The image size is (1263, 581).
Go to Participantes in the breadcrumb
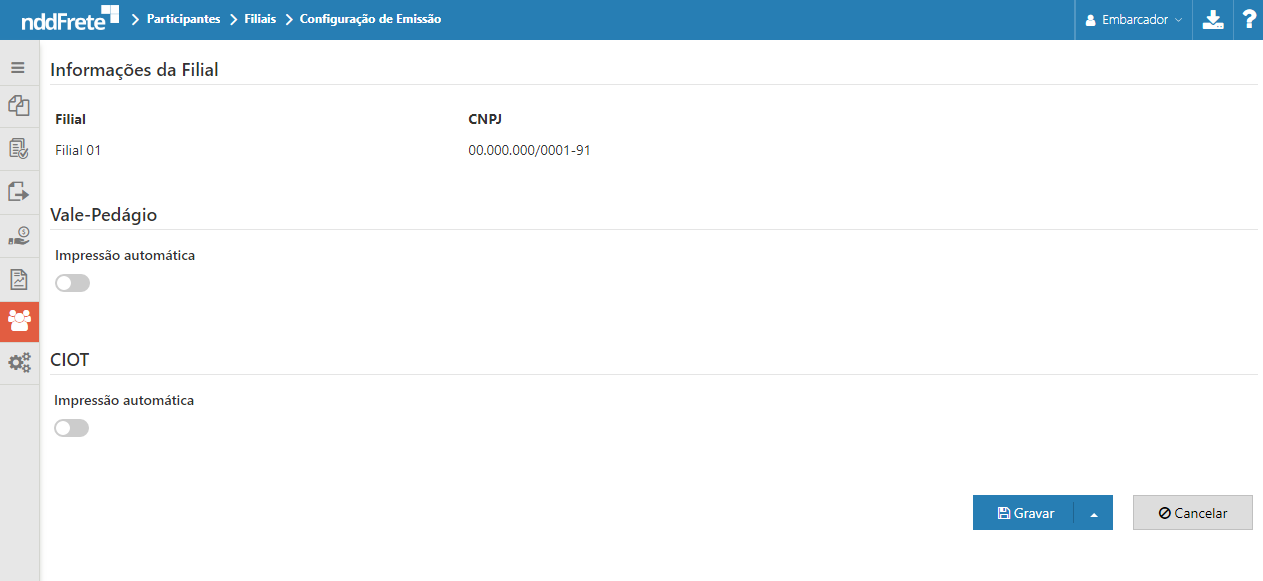point(183,19)
